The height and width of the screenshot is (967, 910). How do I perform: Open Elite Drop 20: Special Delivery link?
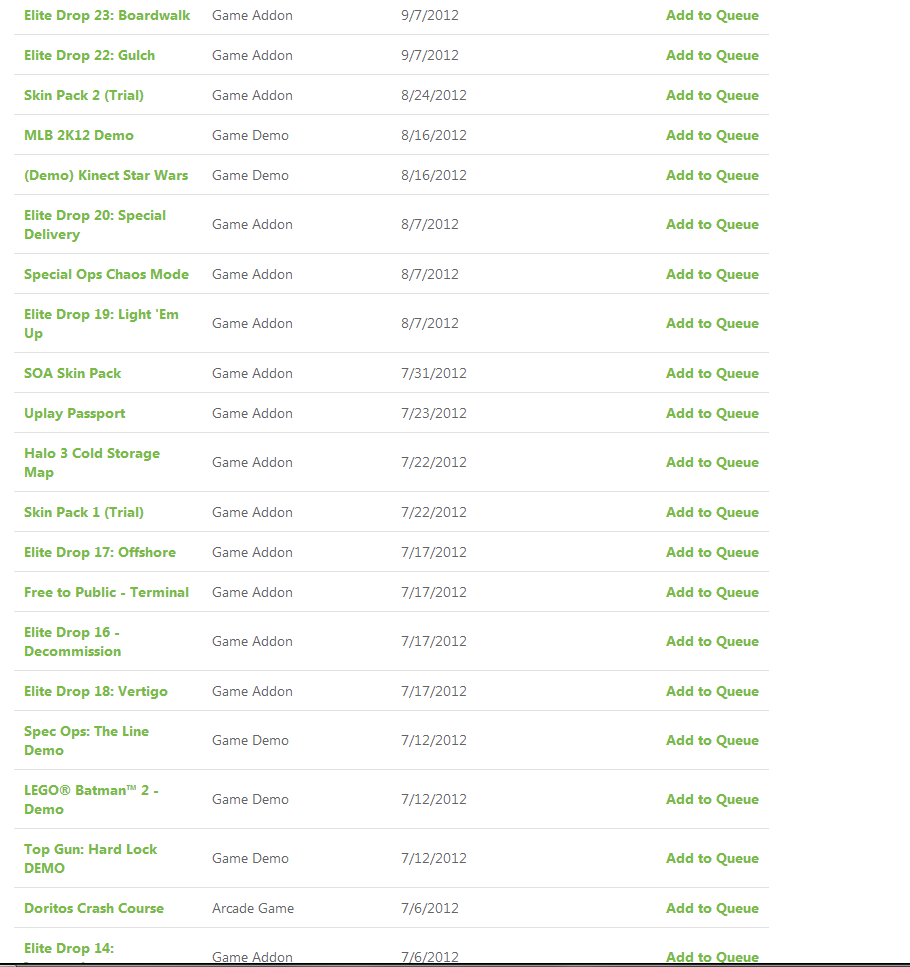click(x=95, y=224)
